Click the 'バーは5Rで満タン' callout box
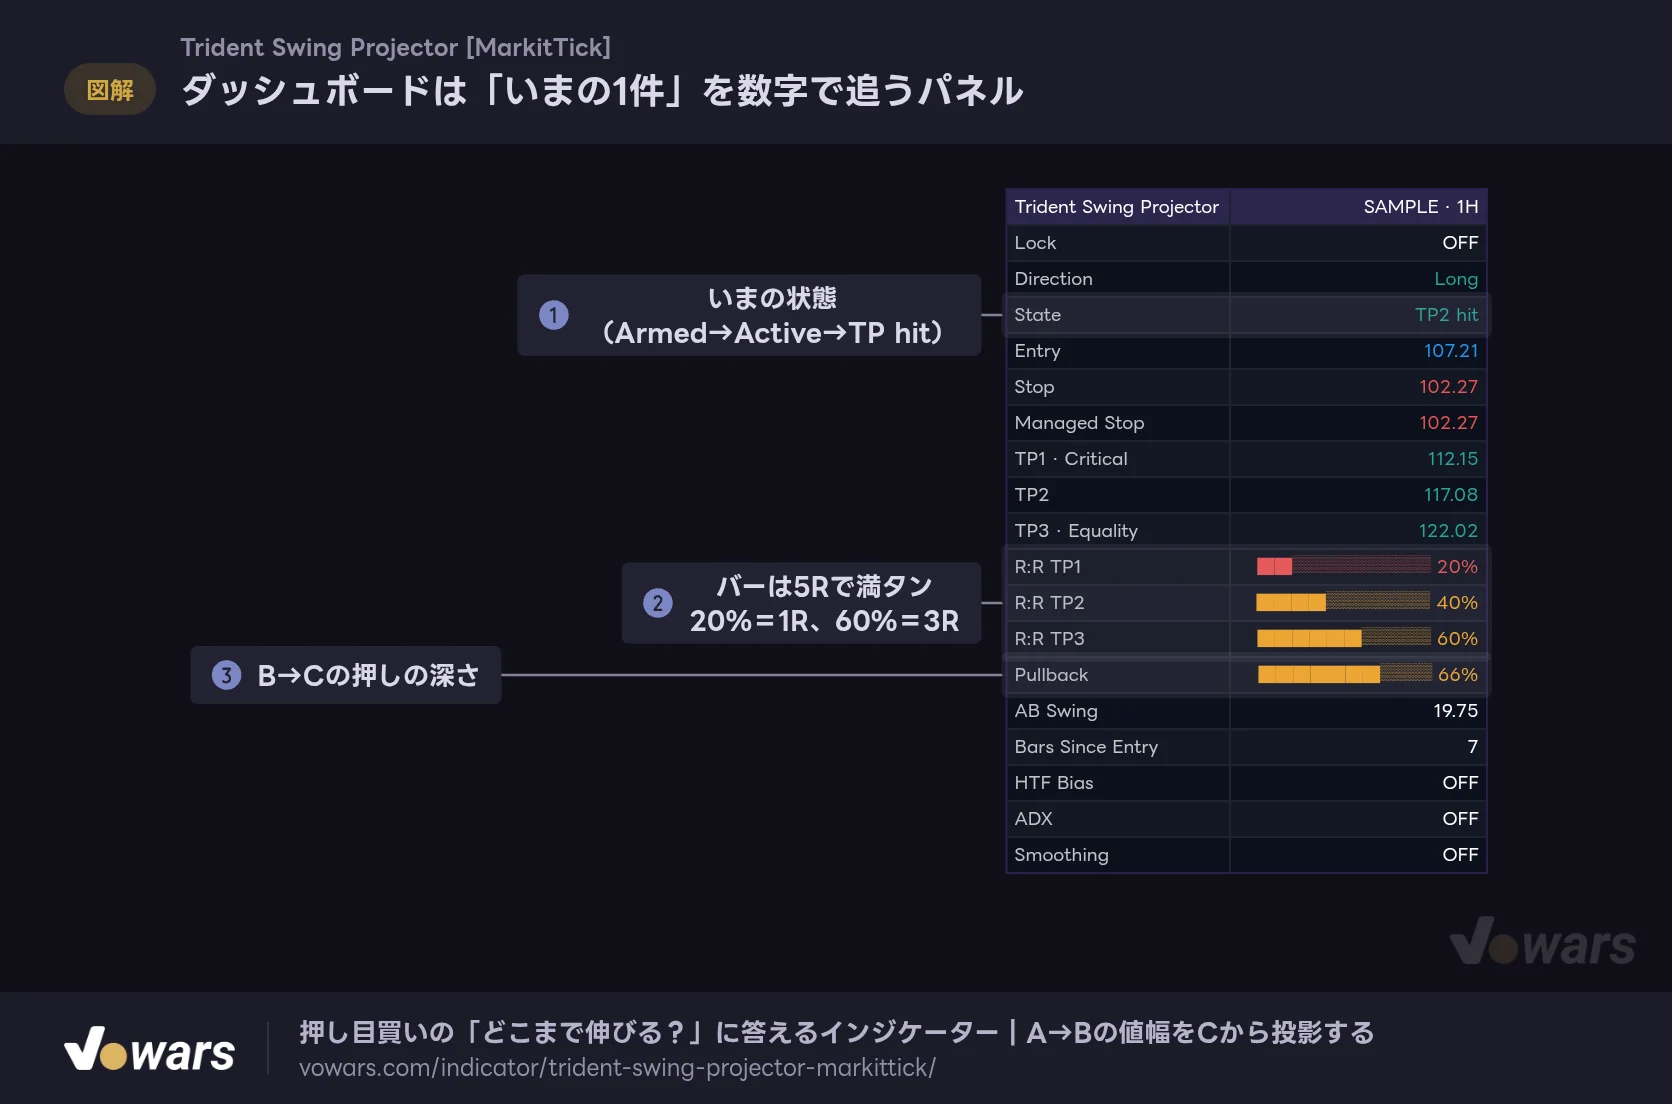This screenshot has width=1672, height=1104. (801, 603)
